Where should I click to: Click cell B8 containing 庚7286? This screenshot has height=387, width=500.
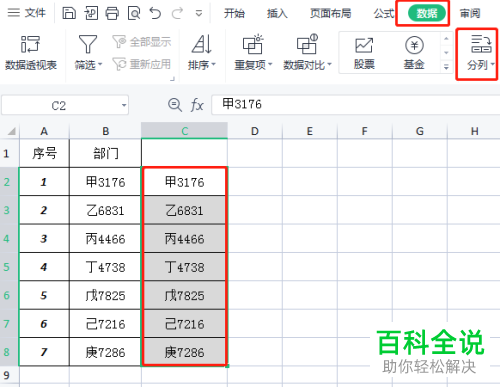pos(106,352)
